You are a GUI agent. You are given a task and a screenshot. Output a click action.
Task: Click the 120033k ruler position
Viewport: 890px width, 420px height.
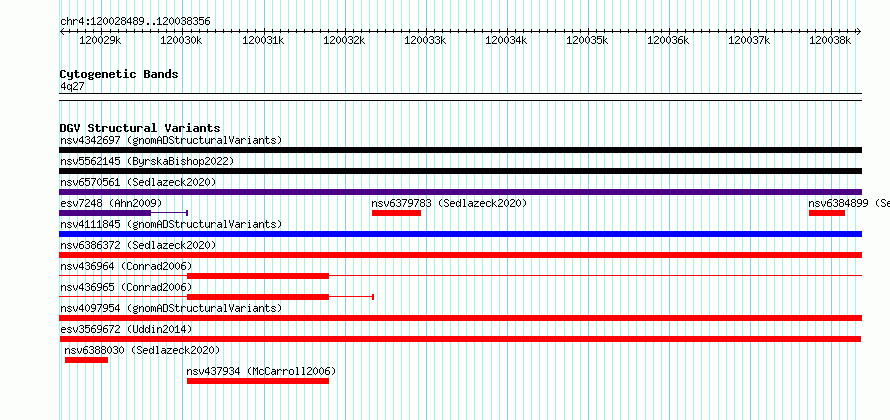[425, 40]
